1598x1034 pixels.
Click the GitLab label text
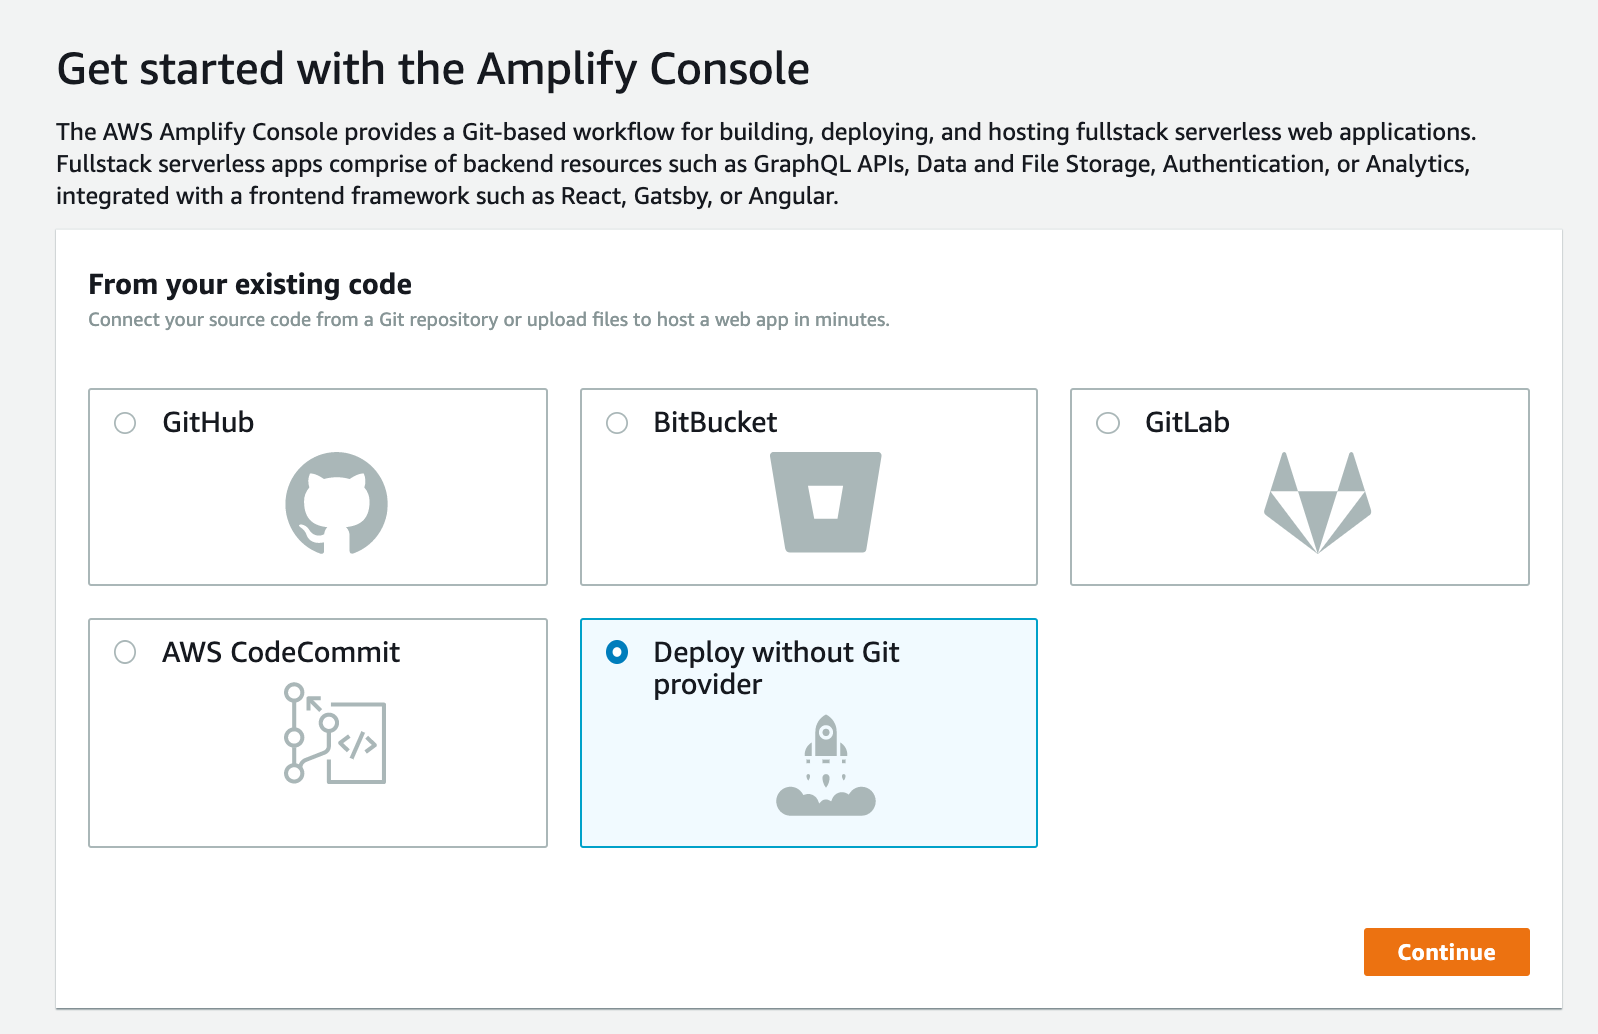(x=1187, y=422)
